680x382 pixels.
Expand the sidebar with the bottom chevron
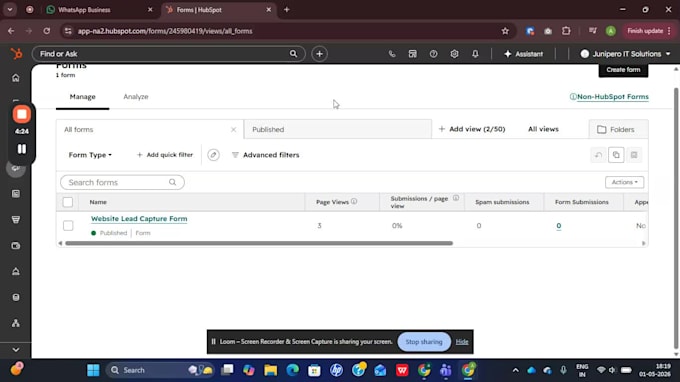(16, 350)
